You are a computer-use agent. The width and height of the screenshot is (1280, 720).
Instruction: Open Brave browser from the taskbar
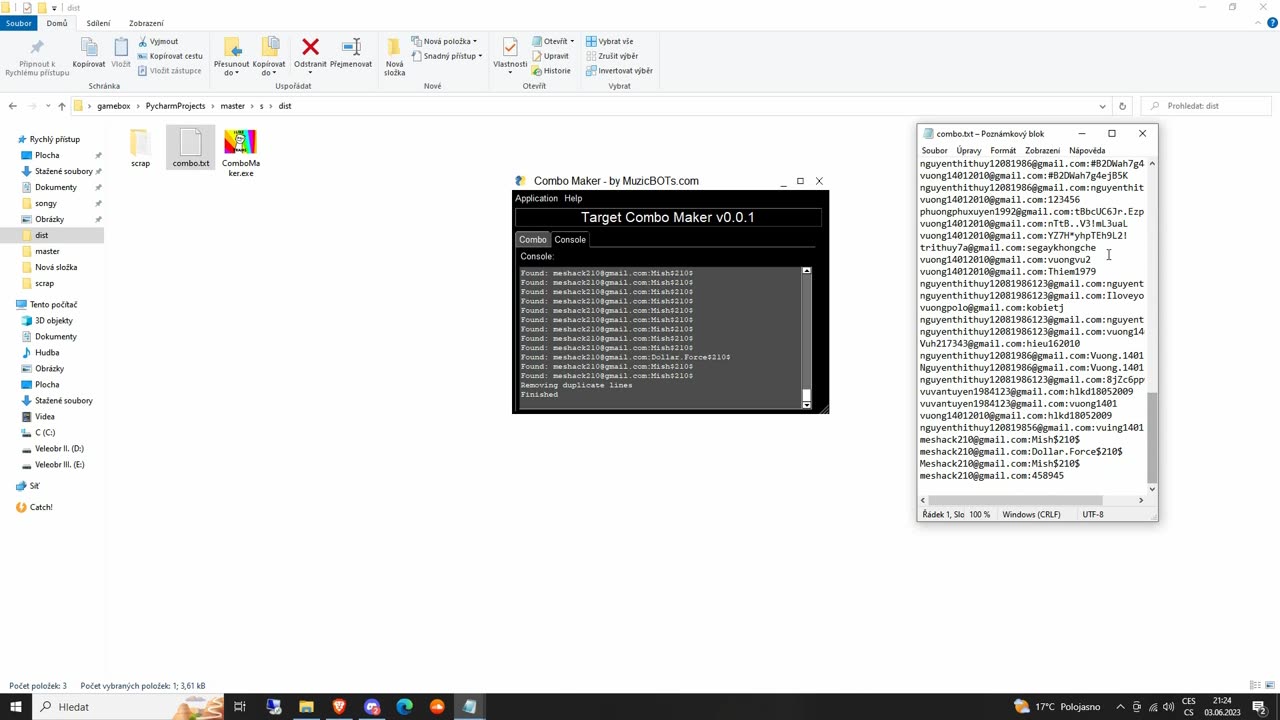click(x=339, y=707)
